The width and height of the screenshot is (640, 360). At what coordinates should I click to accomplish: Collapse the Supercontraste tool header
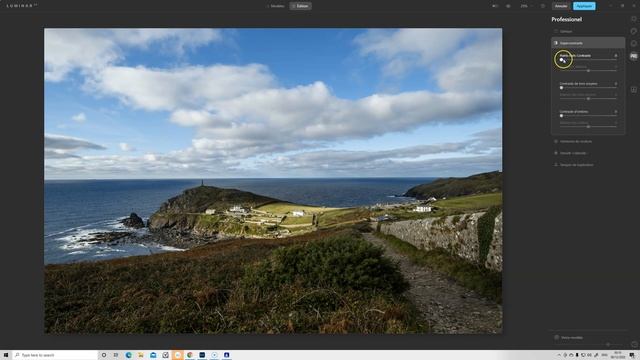(x=588, y=43)
